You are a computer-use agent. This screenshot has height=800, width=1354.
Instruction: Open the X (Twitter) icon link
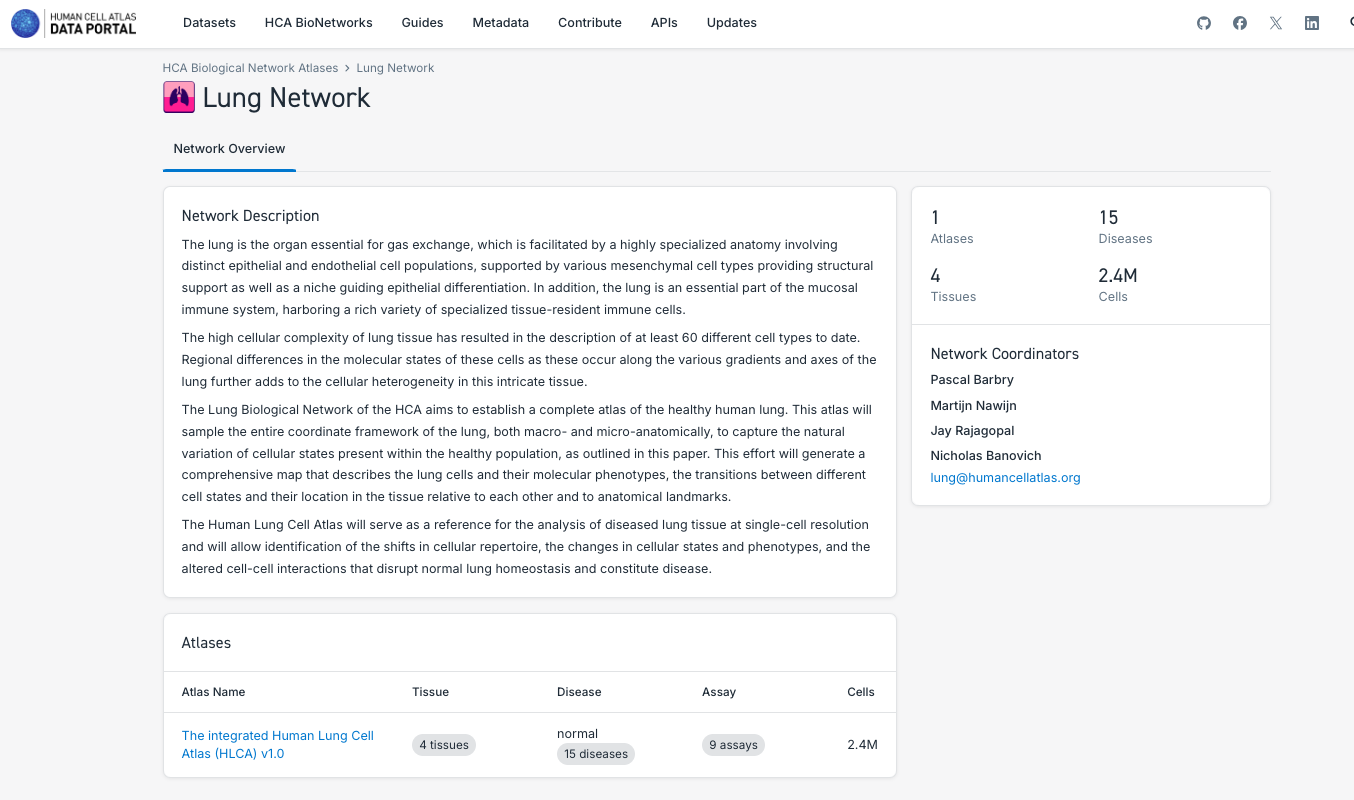point(1276,23)
